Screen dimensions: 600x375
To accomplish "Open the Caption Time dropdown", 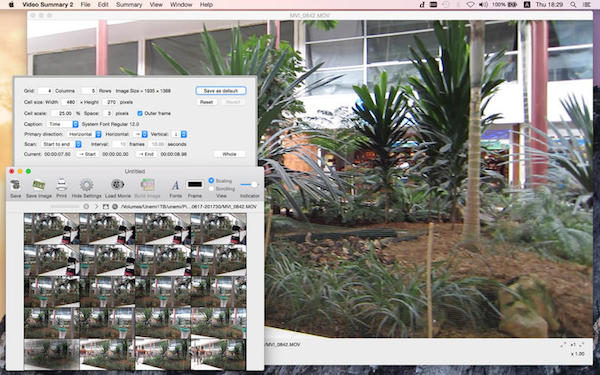I will coord(63,124).
